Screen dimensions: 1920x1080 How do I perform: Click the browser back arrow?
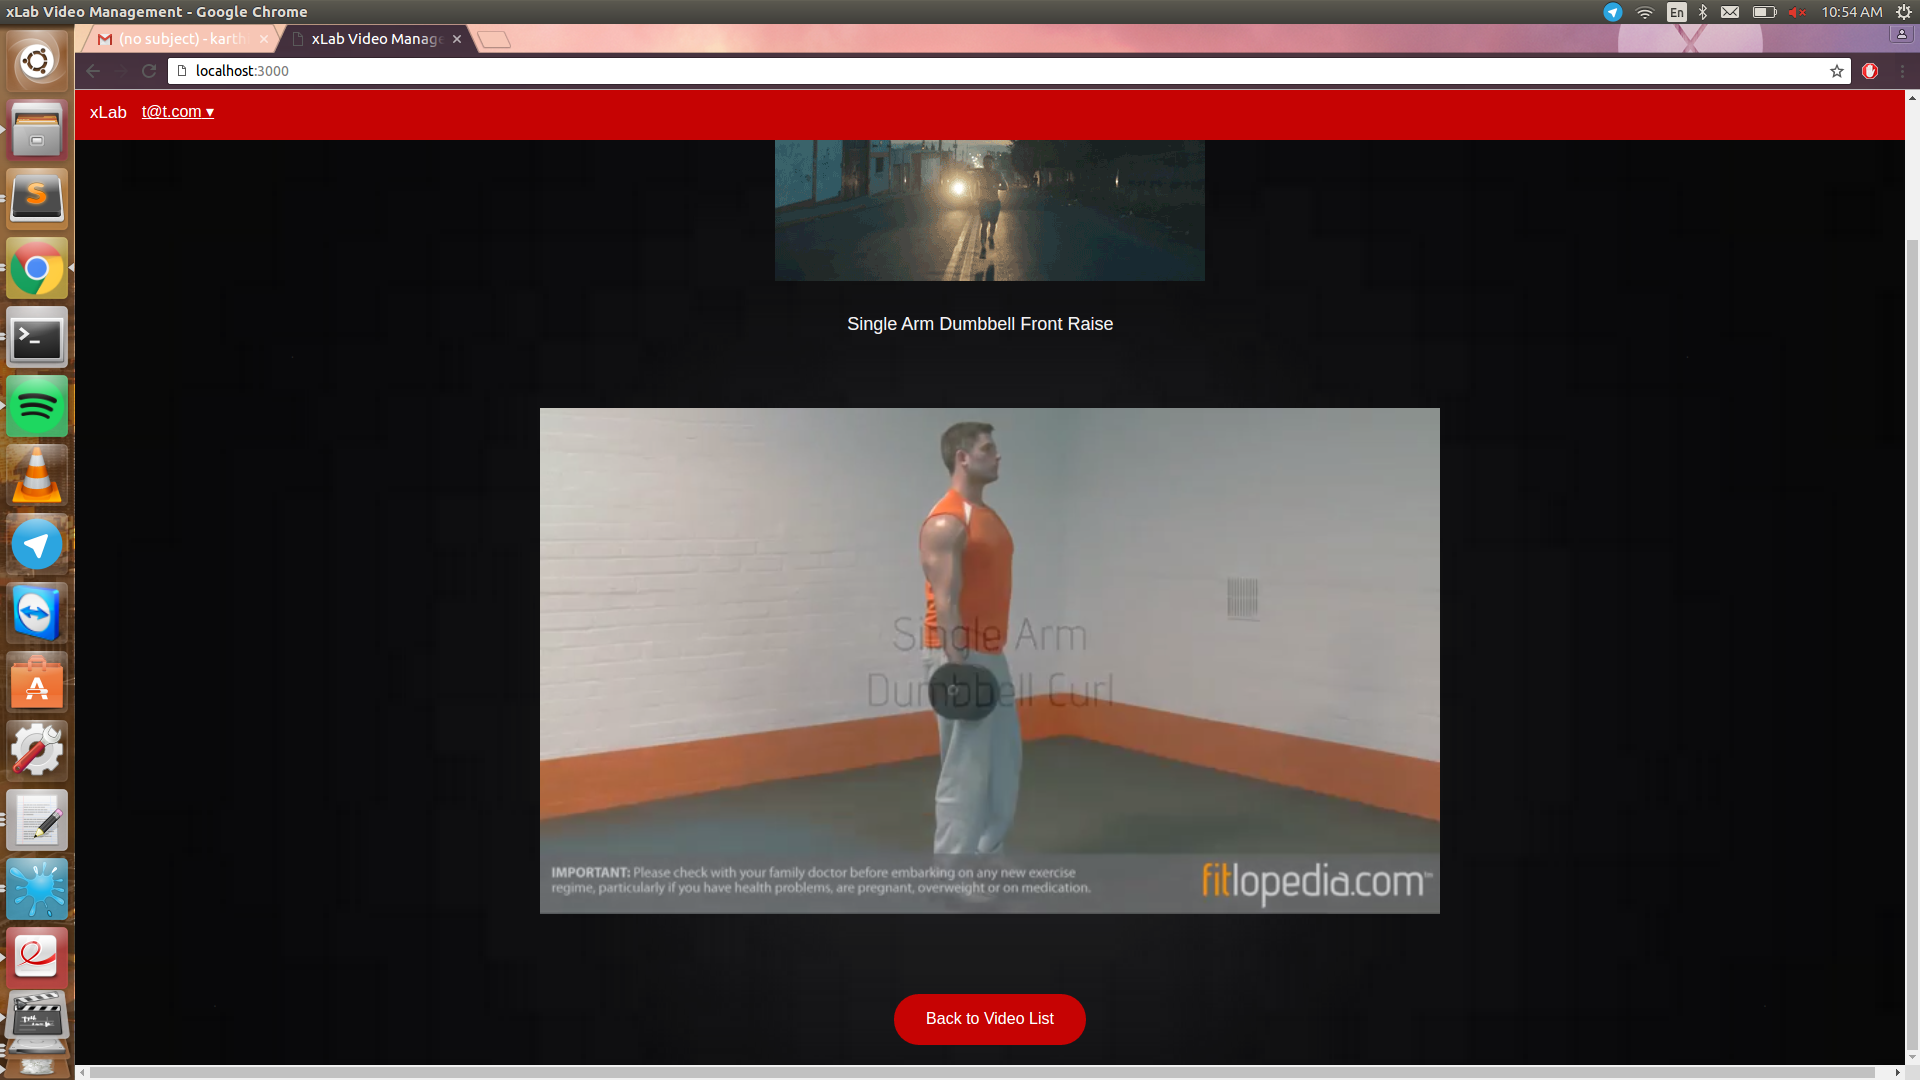point(93,71)
